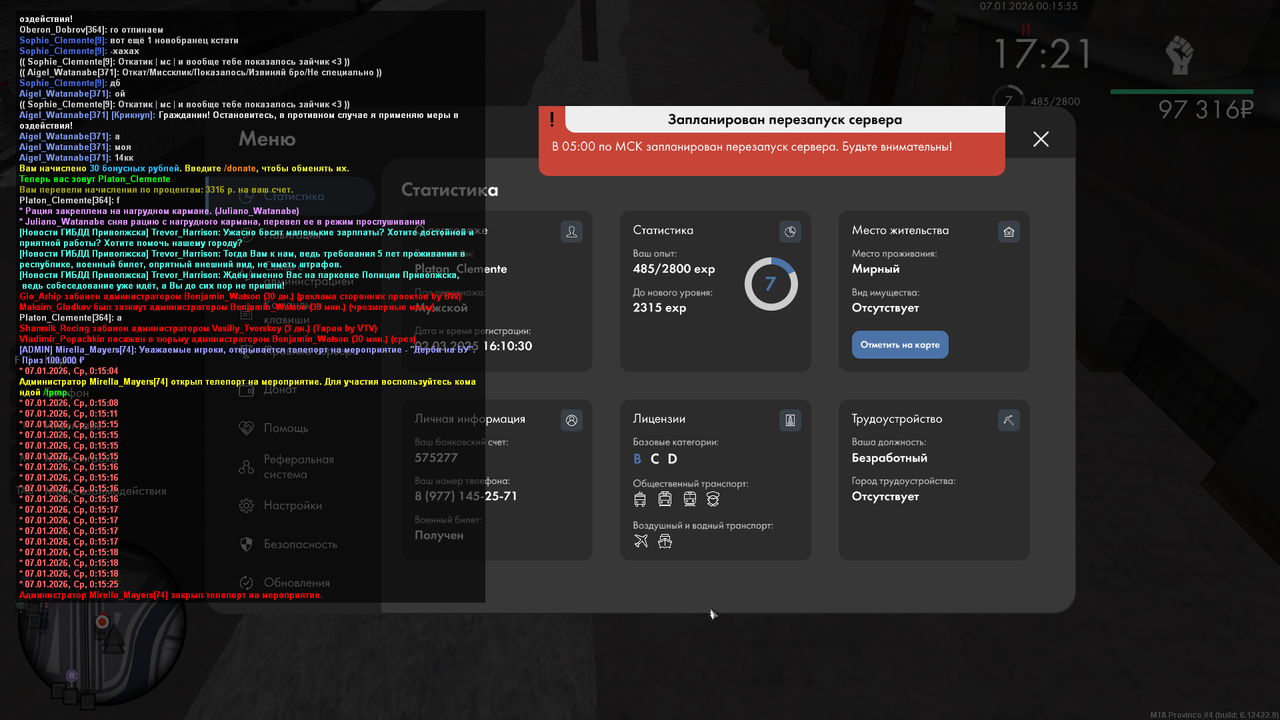
Task: Click the boat license icon
Action: tap(665, 541)
